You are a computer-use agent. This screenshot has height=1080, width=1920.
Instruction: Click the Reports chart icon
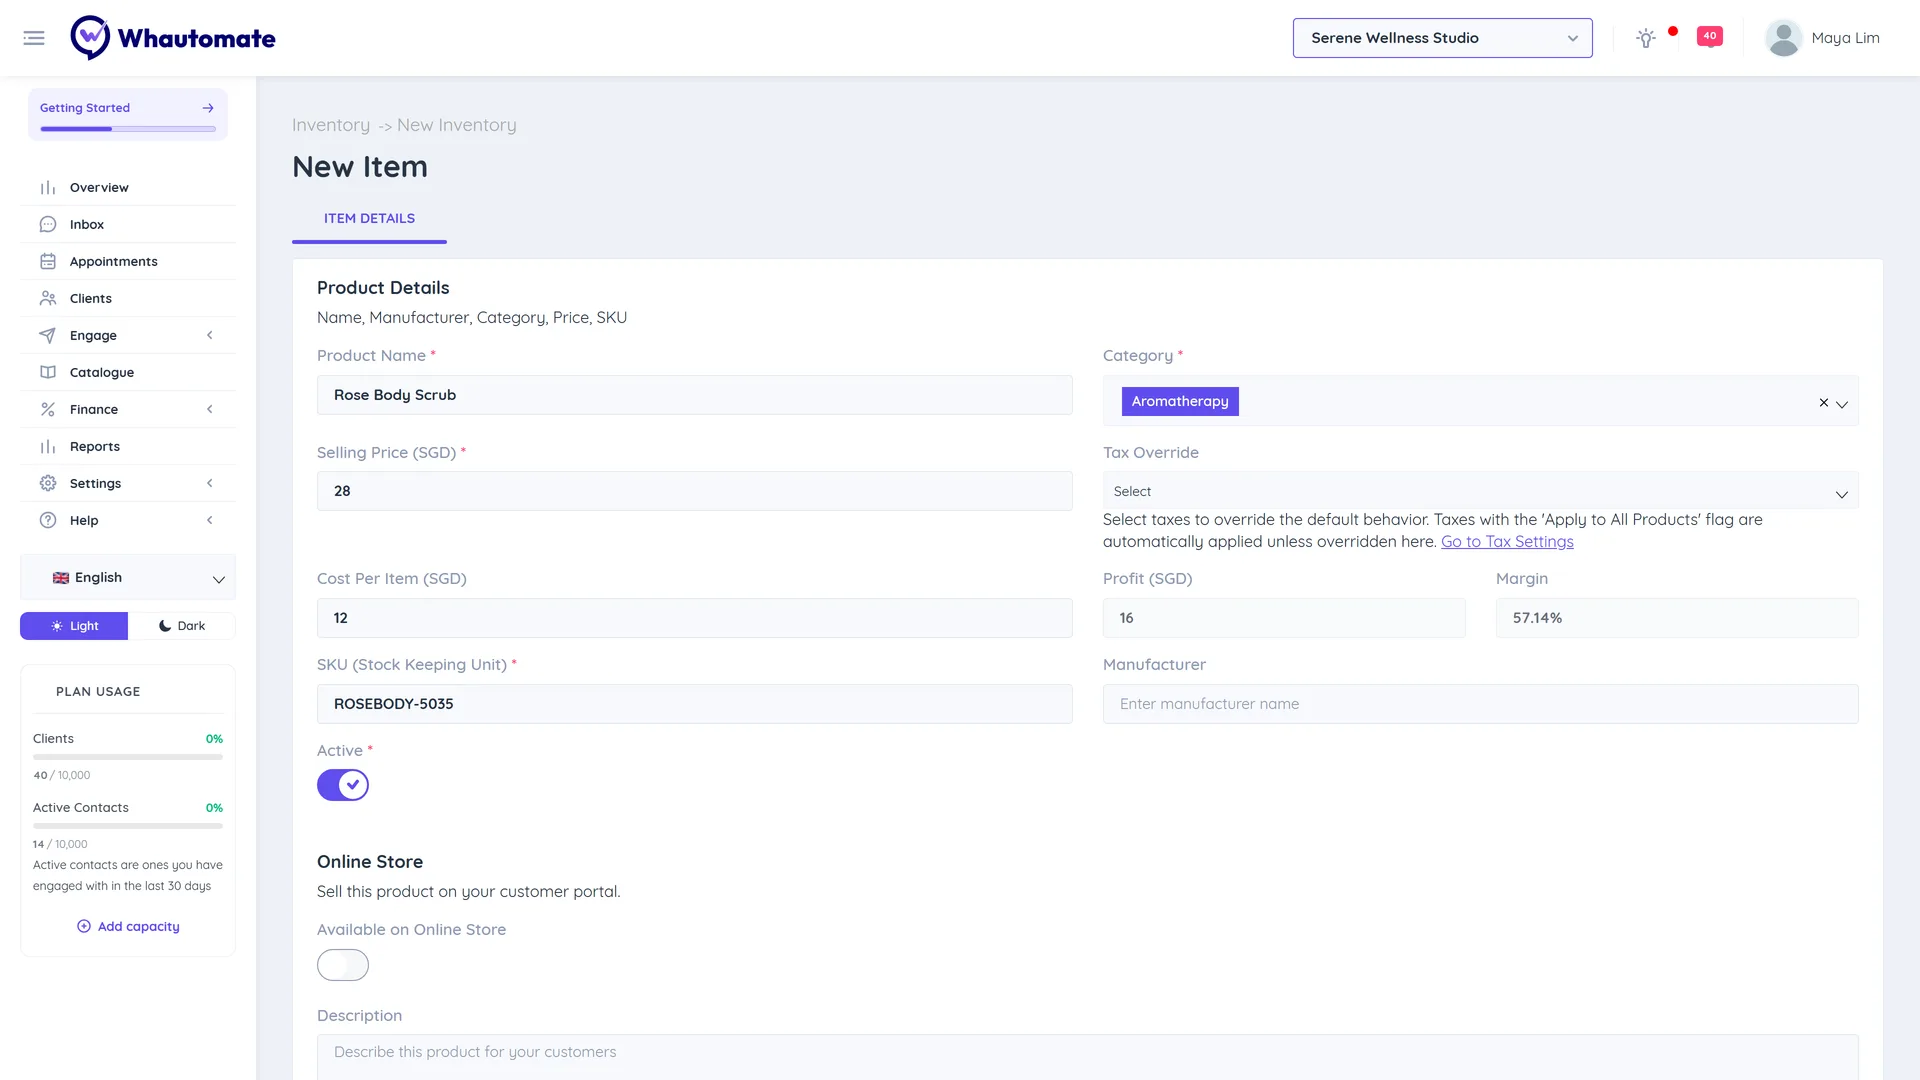48,447
